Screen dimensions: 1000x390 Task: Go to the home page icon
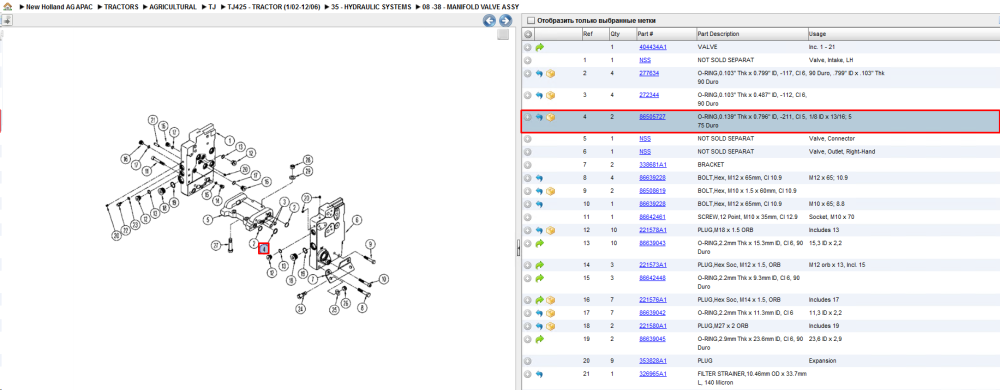7,6
